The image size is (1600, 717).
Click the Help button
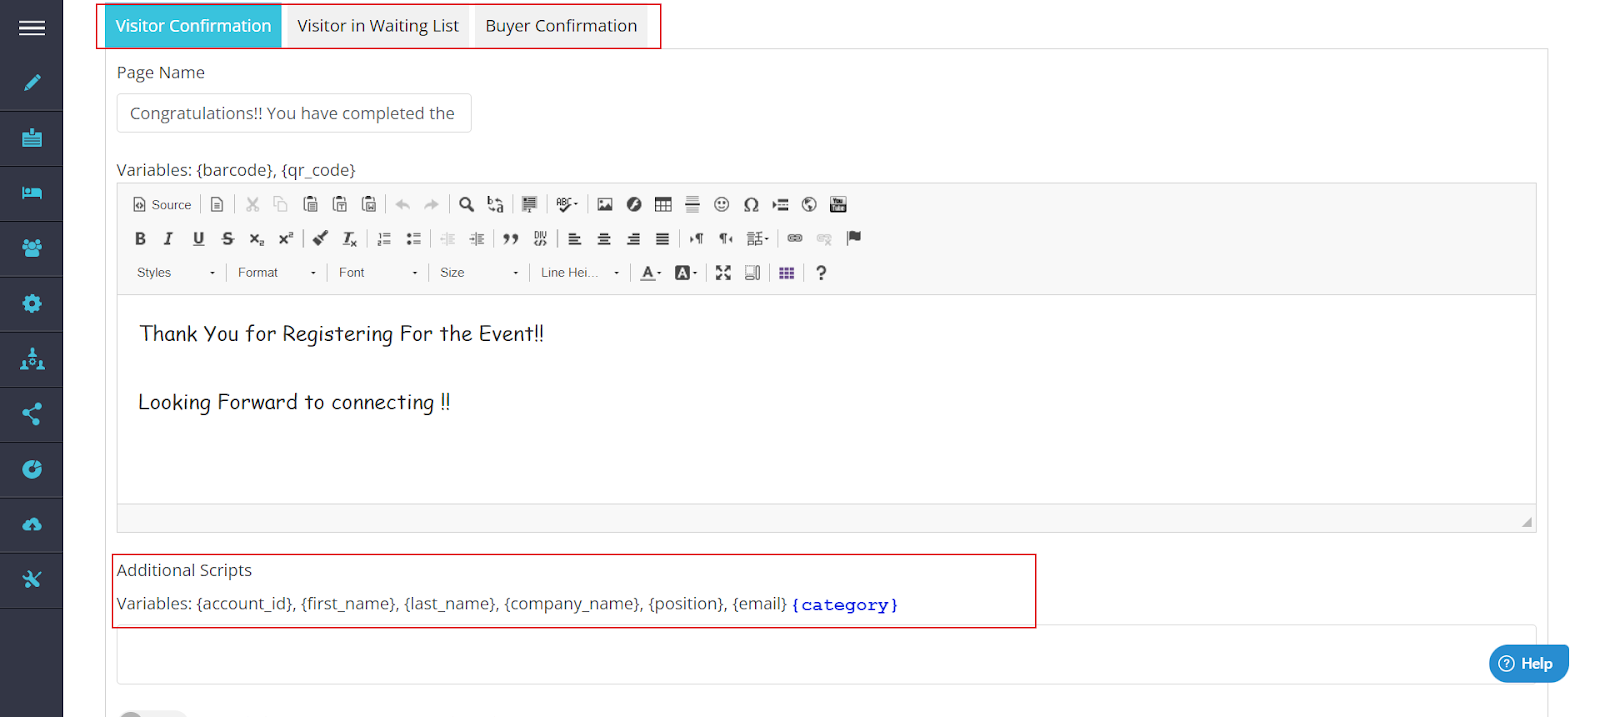(1528, 663)
